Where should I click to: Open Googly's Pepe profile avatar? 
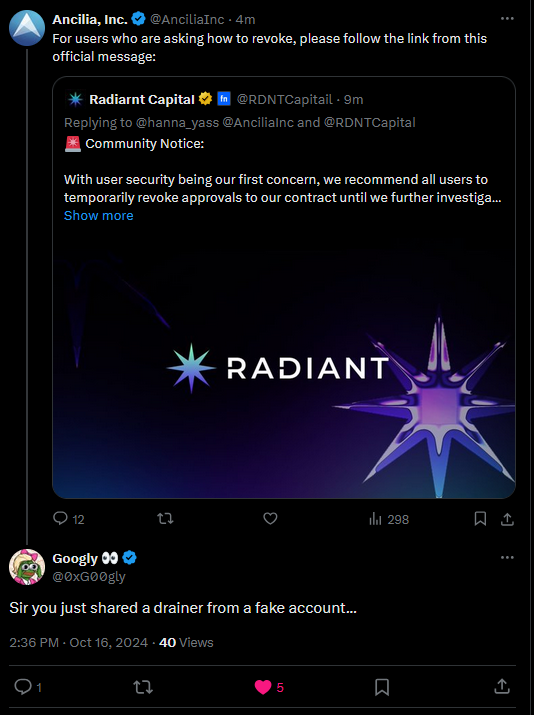[x=27, y=567]
